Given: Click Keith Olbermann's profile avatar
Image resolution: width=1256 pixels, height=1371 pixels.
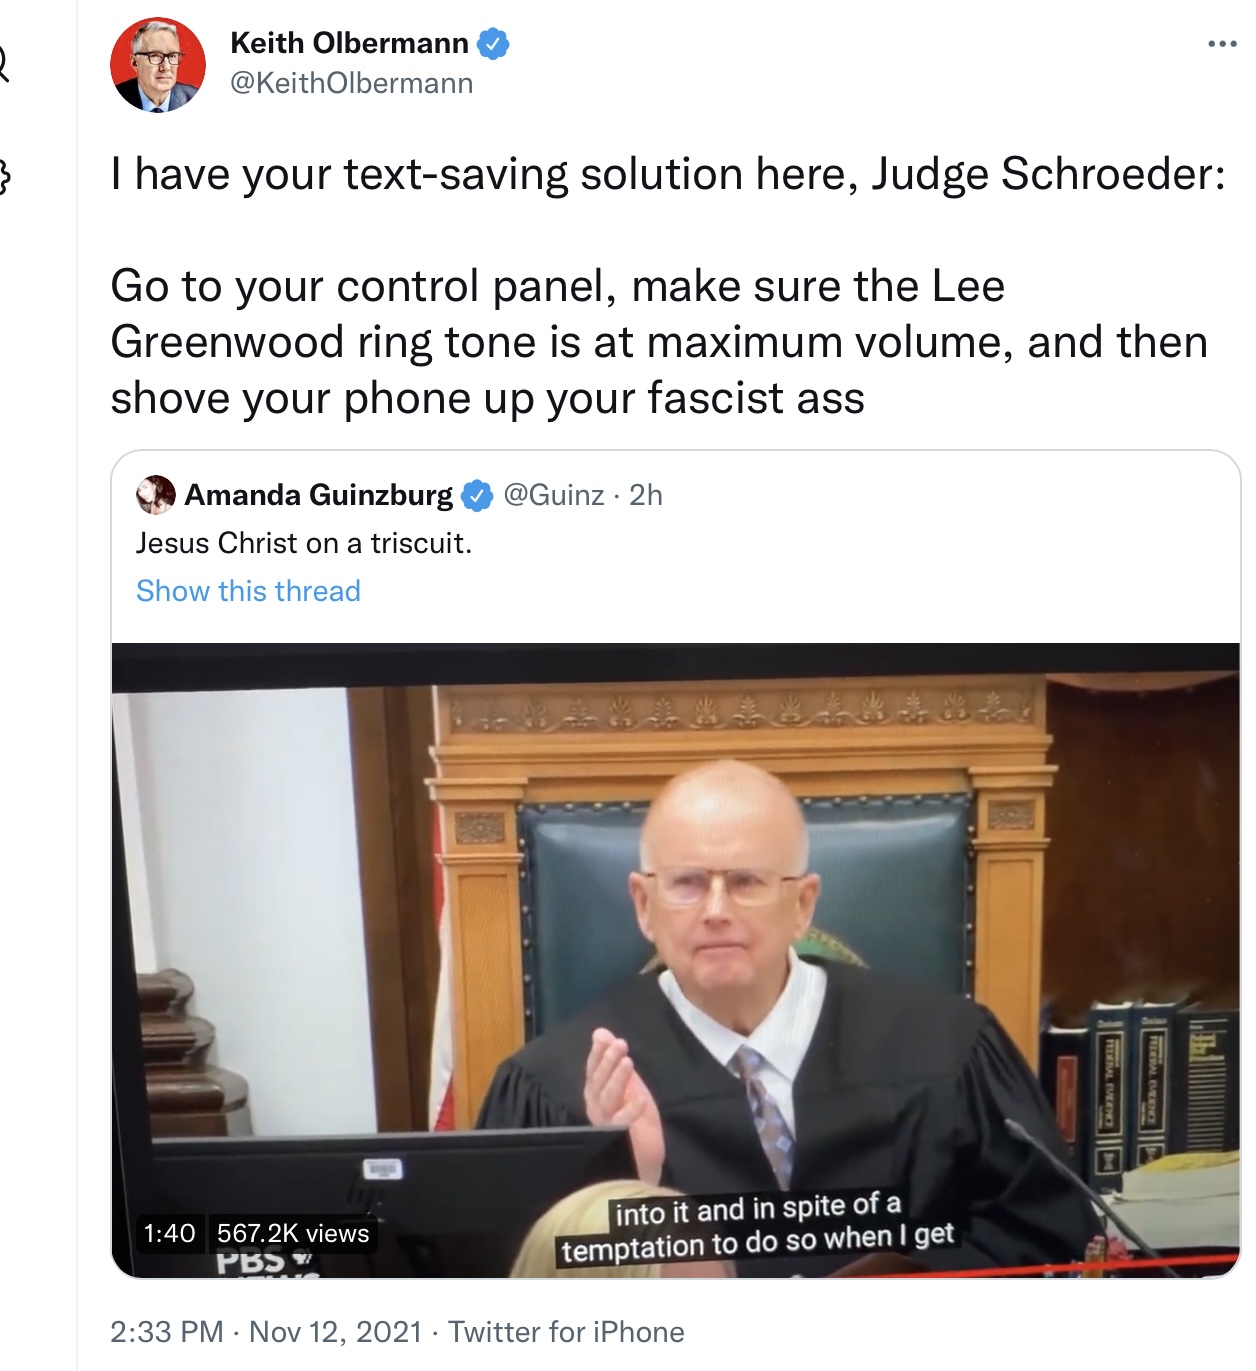Looking at the screenshot, I should [x=158, y=64].
